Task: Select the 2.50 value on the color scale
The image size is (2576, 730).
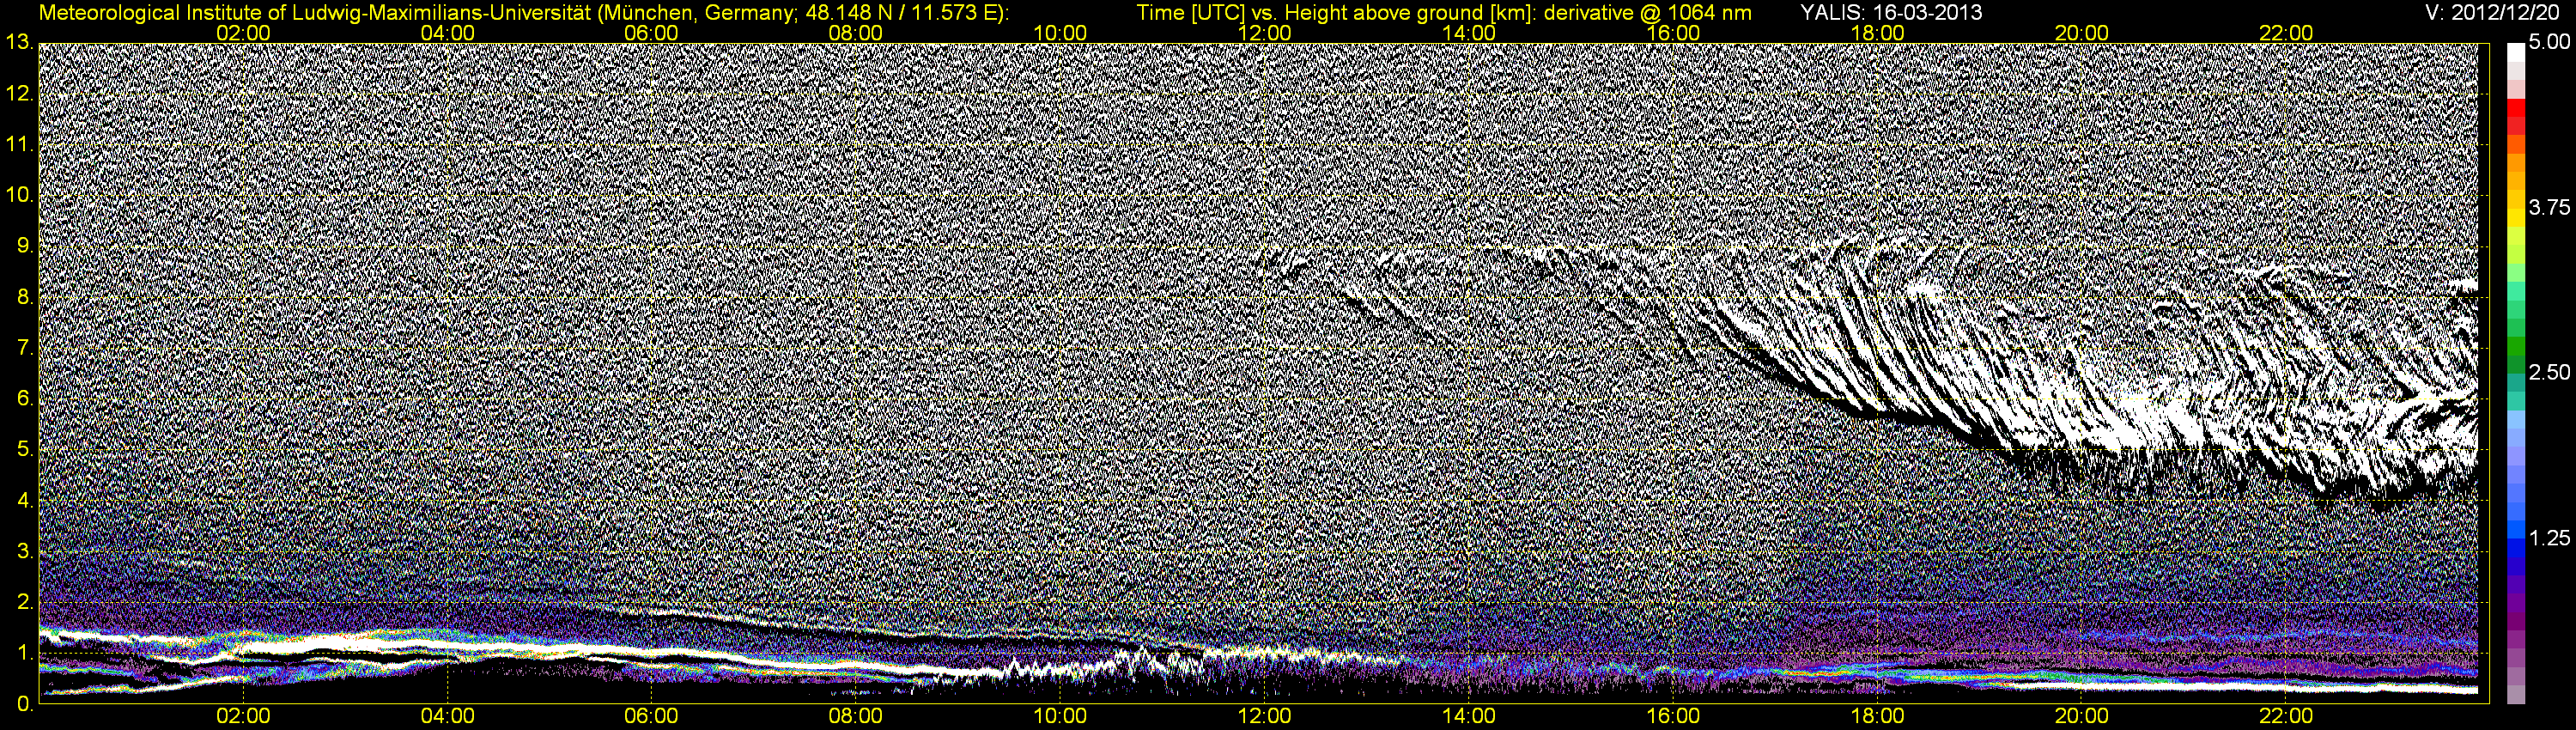Action: [2549, 372]
